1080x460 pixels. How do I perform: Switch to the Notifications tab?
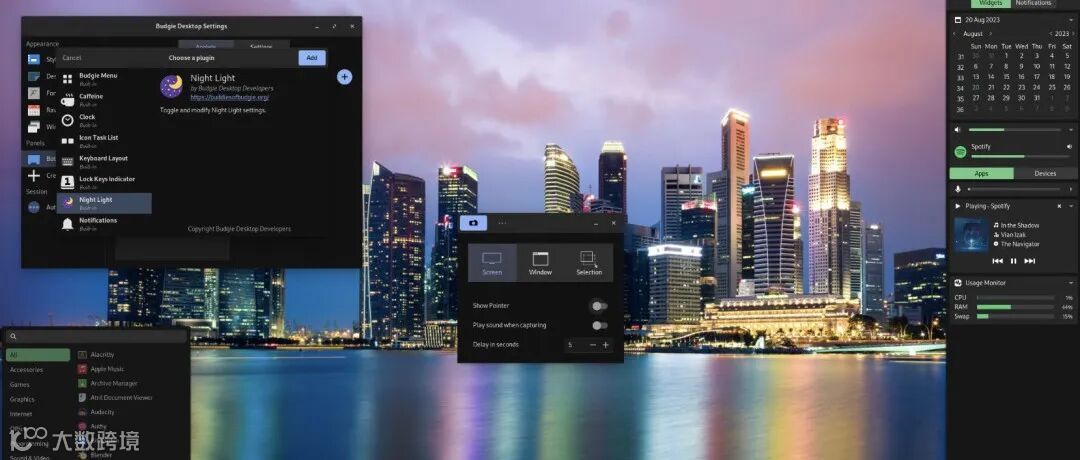[x=1033, y=3]
